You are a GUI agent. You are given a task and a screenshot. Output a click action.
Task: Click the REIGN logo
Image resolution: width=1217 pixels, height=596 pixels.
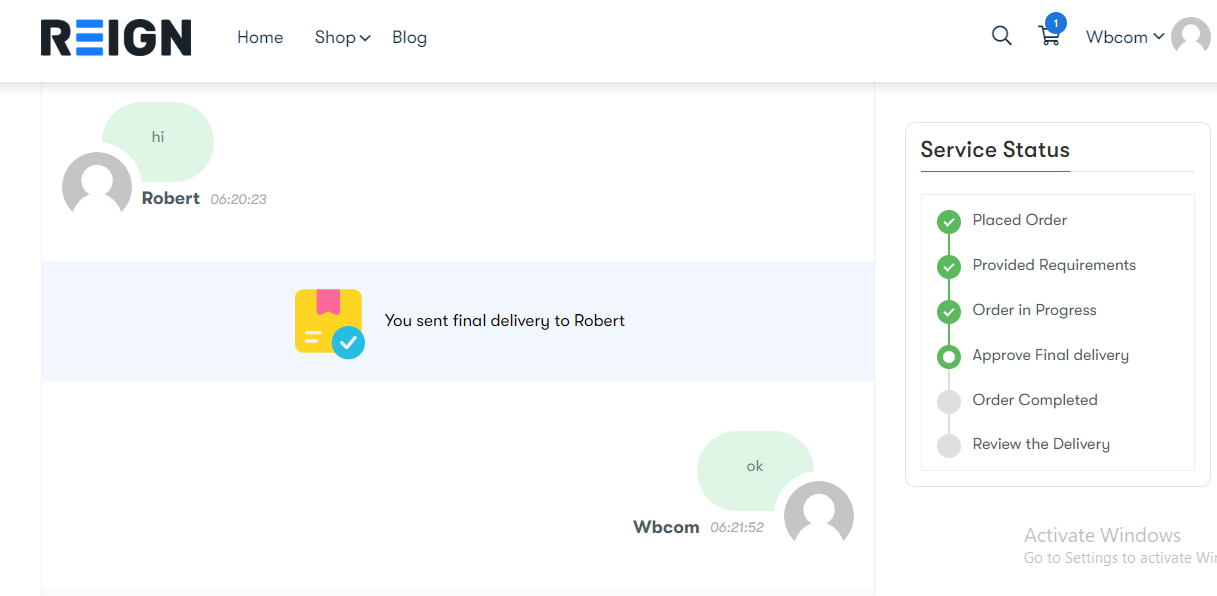[x=116, y=38]
